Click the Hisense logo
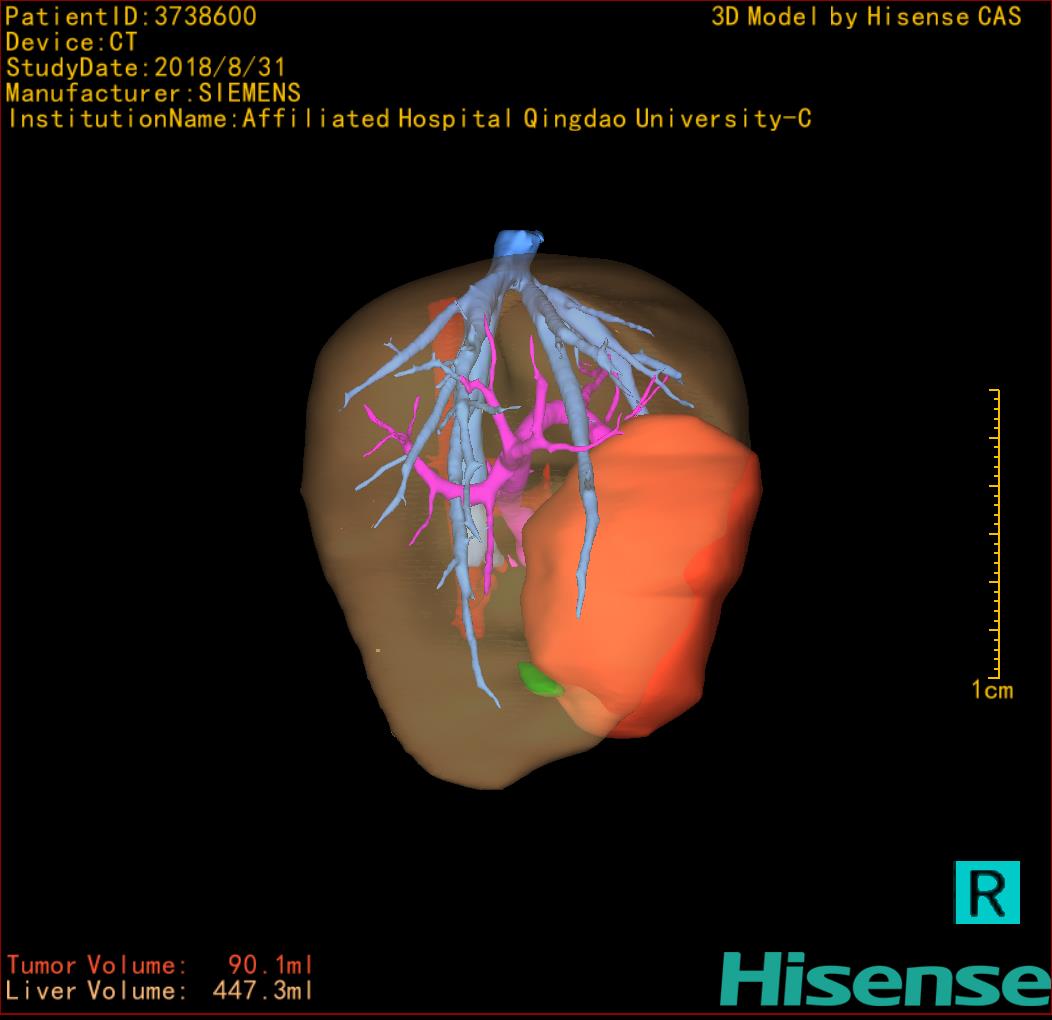This screenshot has width=1052, height=1020. pyautogui.click(x=885, y=978)
